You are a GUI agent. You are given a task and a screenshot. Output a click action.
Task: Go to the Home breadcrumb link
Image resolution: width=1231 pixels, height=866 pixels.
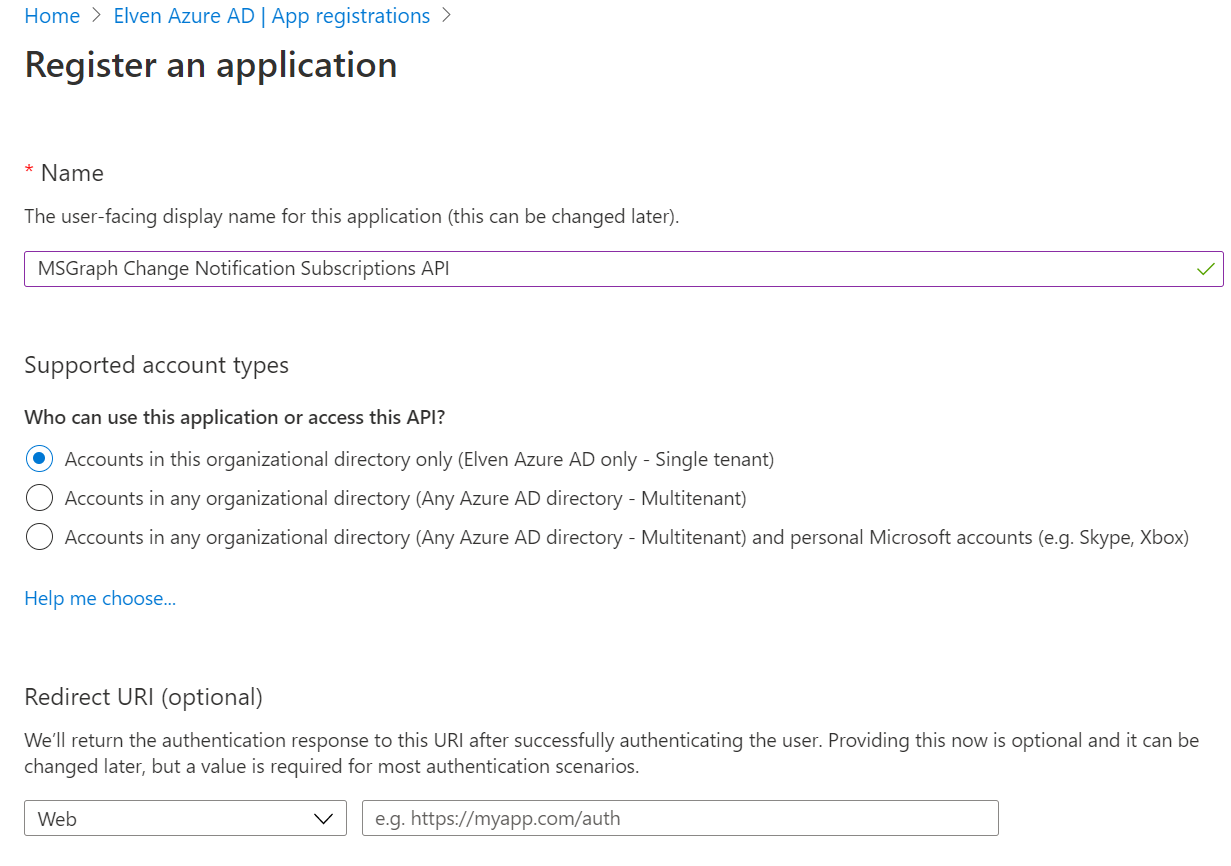click(52, 16)
